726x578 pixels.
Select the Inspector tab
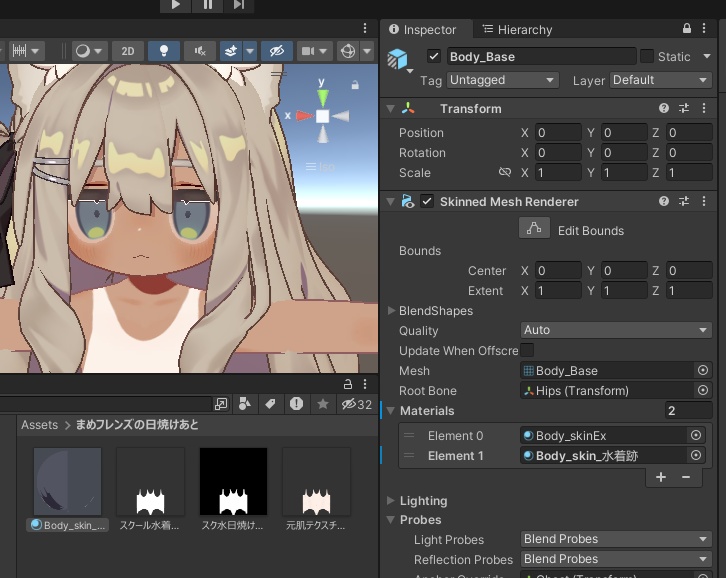coord(422,30)
